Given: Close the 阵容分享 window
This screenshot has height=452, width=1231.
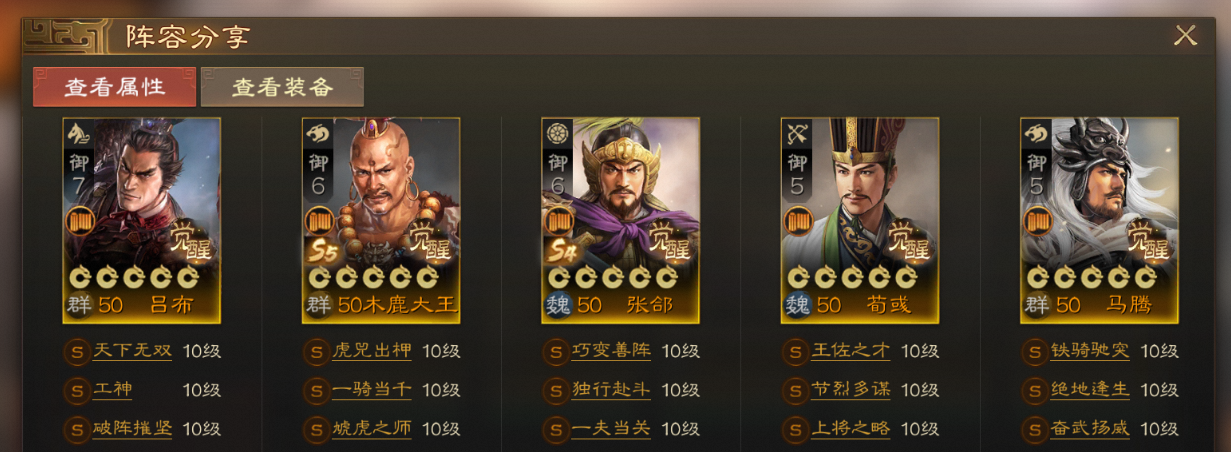Looking at the screenshot, I should pyautogui.click(x=1185, y=35).
